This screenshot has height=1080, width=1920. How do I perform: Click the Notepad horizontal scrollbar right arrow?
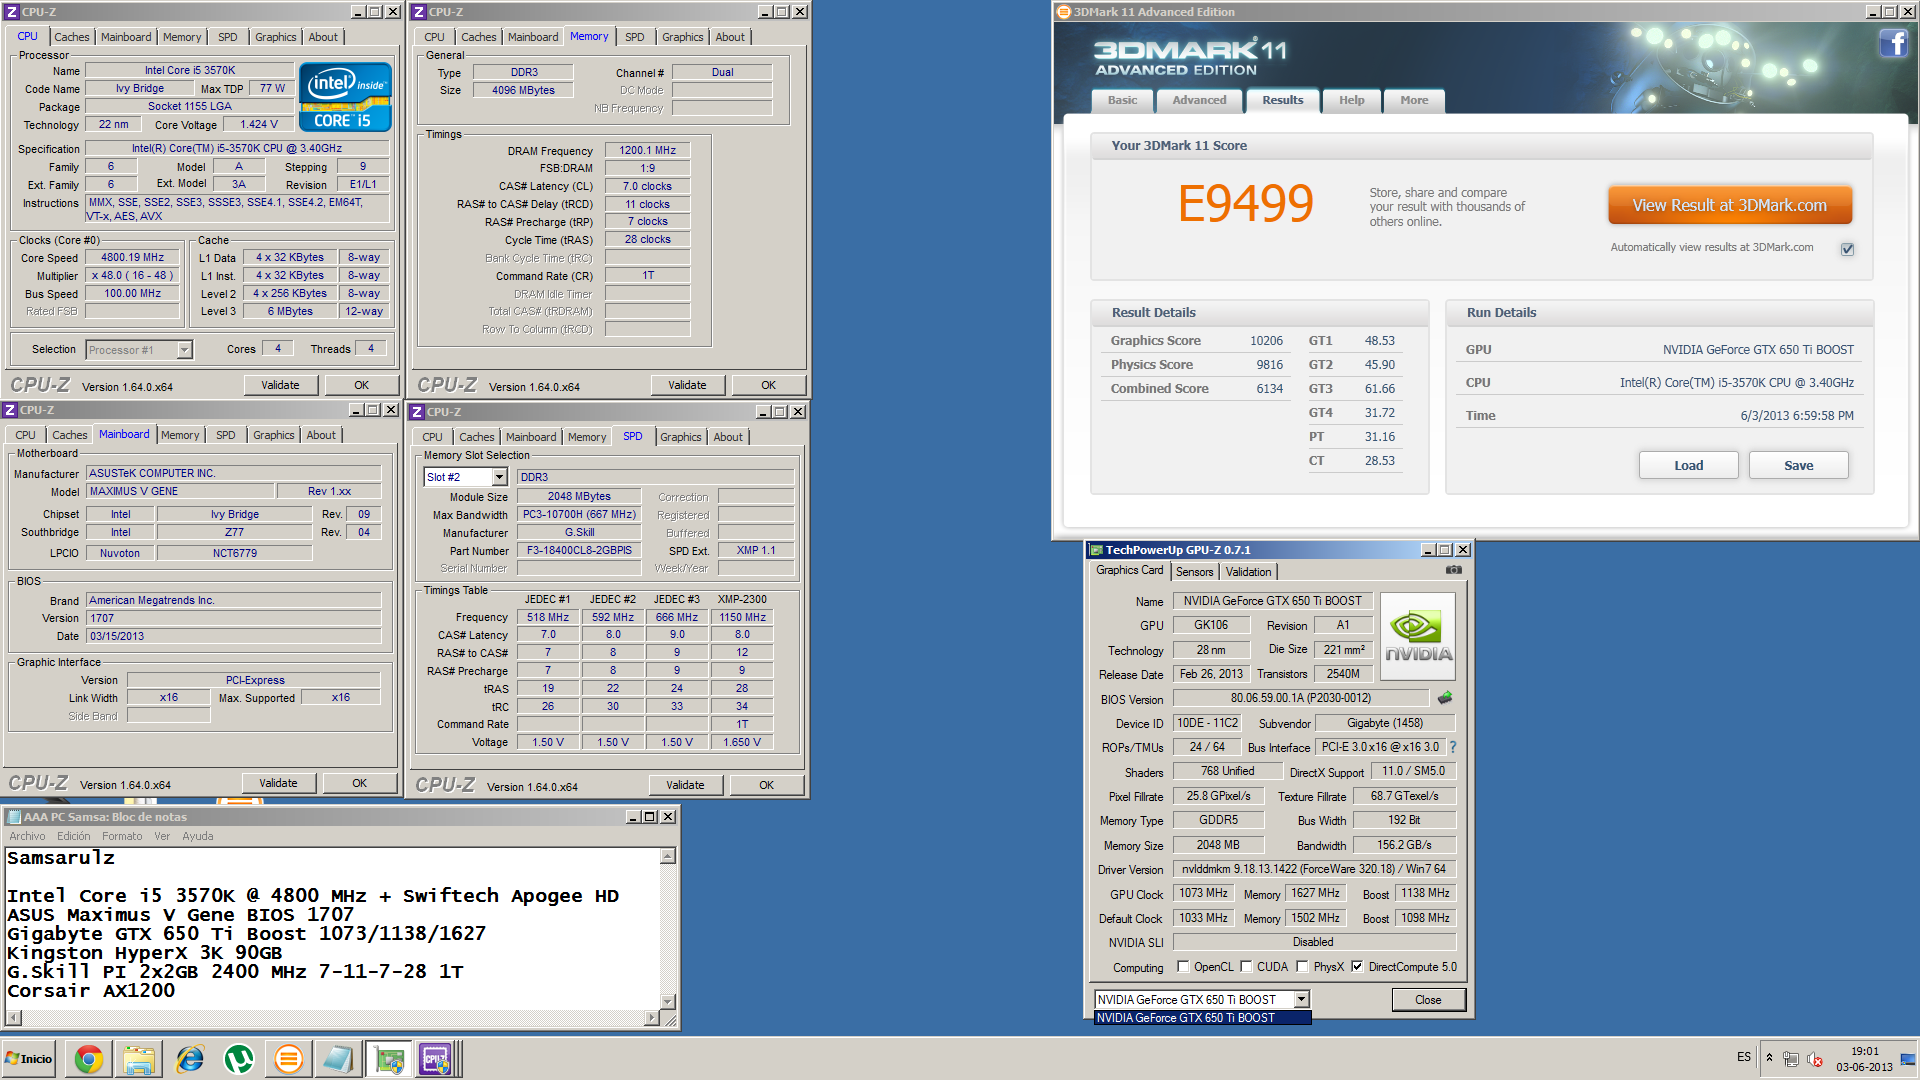point(652,1018)
